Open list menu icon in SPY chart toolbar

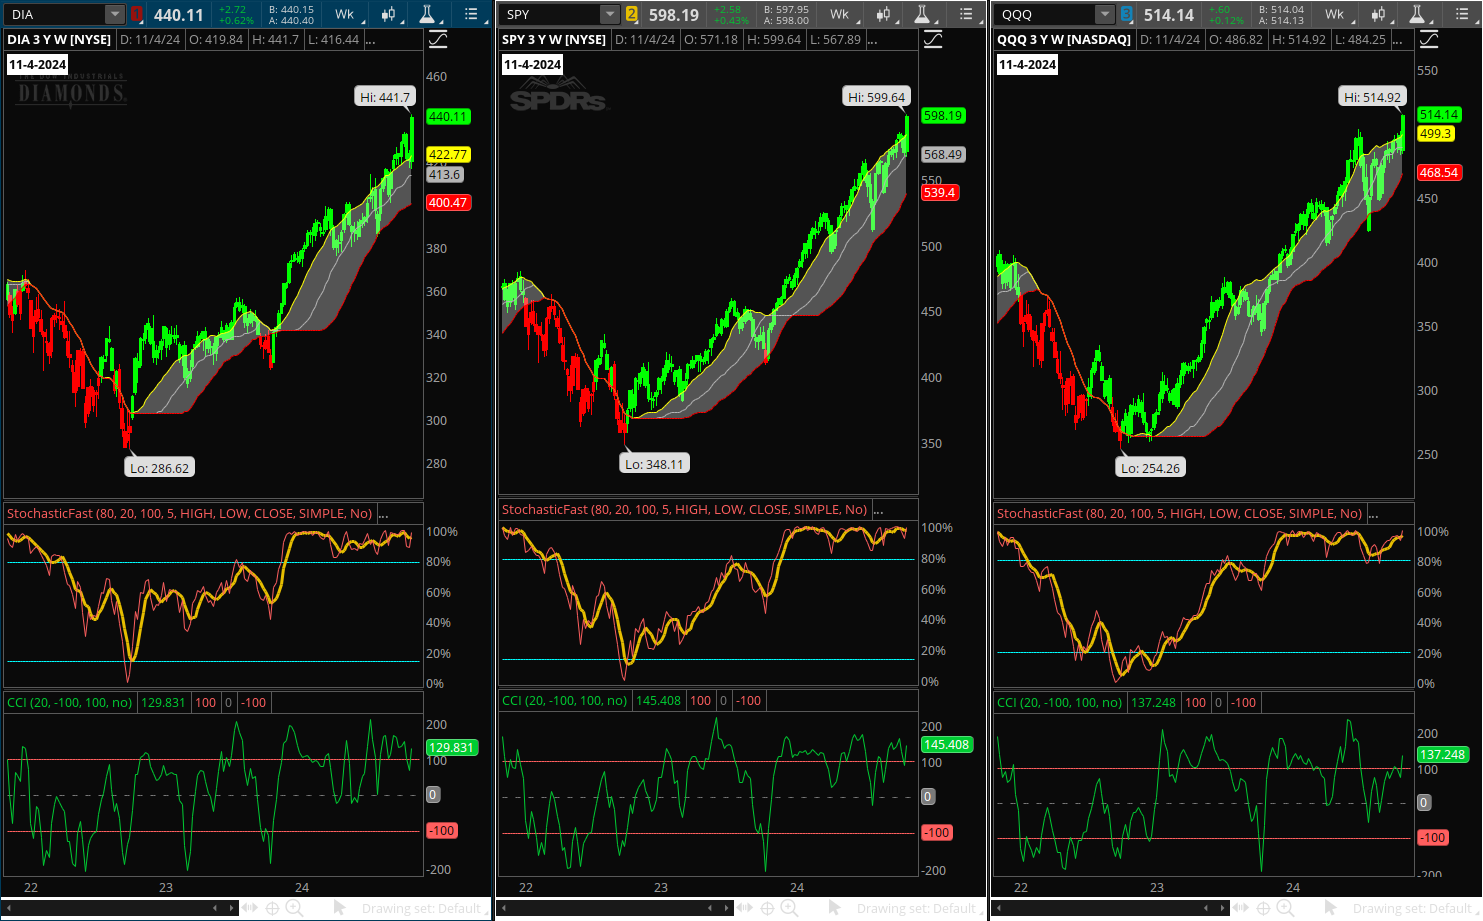[966, 14]
